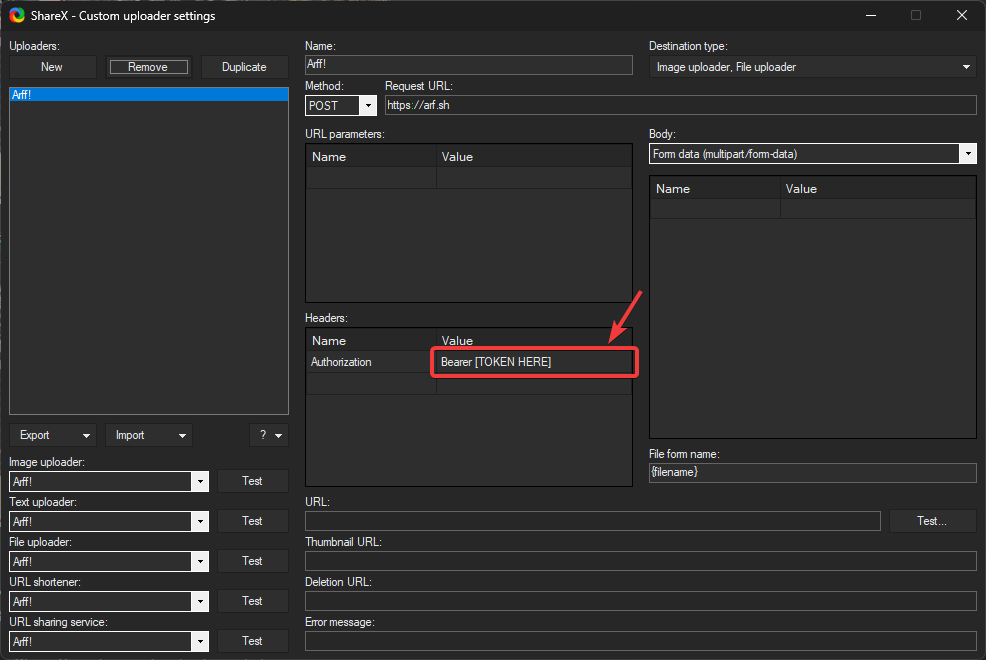Test the Text uploader
The height and width of the screenshot is (660, 986).
[253, 521]
